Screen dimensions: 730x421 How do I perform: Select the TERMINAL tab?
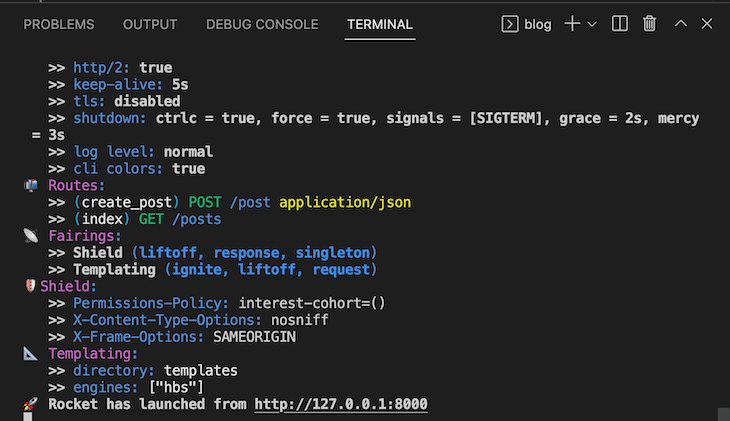coord(380,24)
